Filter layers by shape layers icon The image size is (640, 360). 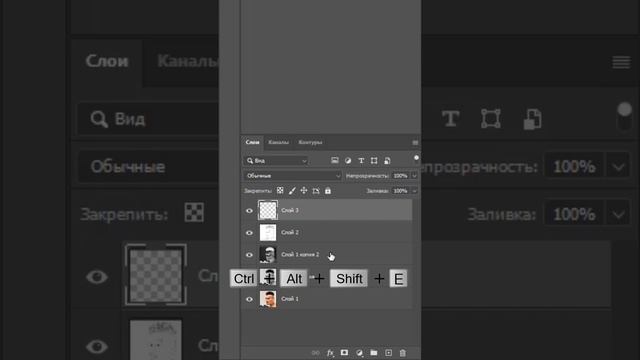[374, 161]
